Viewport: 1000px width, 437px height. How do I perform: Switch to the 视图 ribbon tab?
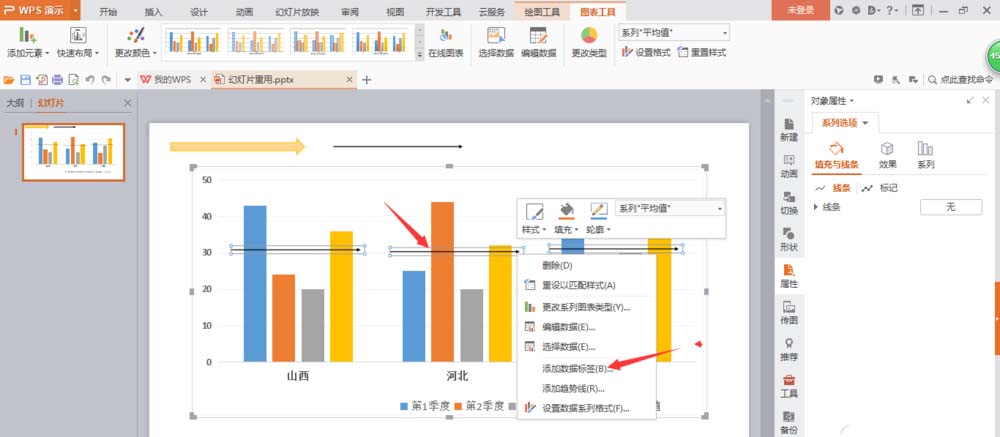pyautogui.click(x=395, y=11)
